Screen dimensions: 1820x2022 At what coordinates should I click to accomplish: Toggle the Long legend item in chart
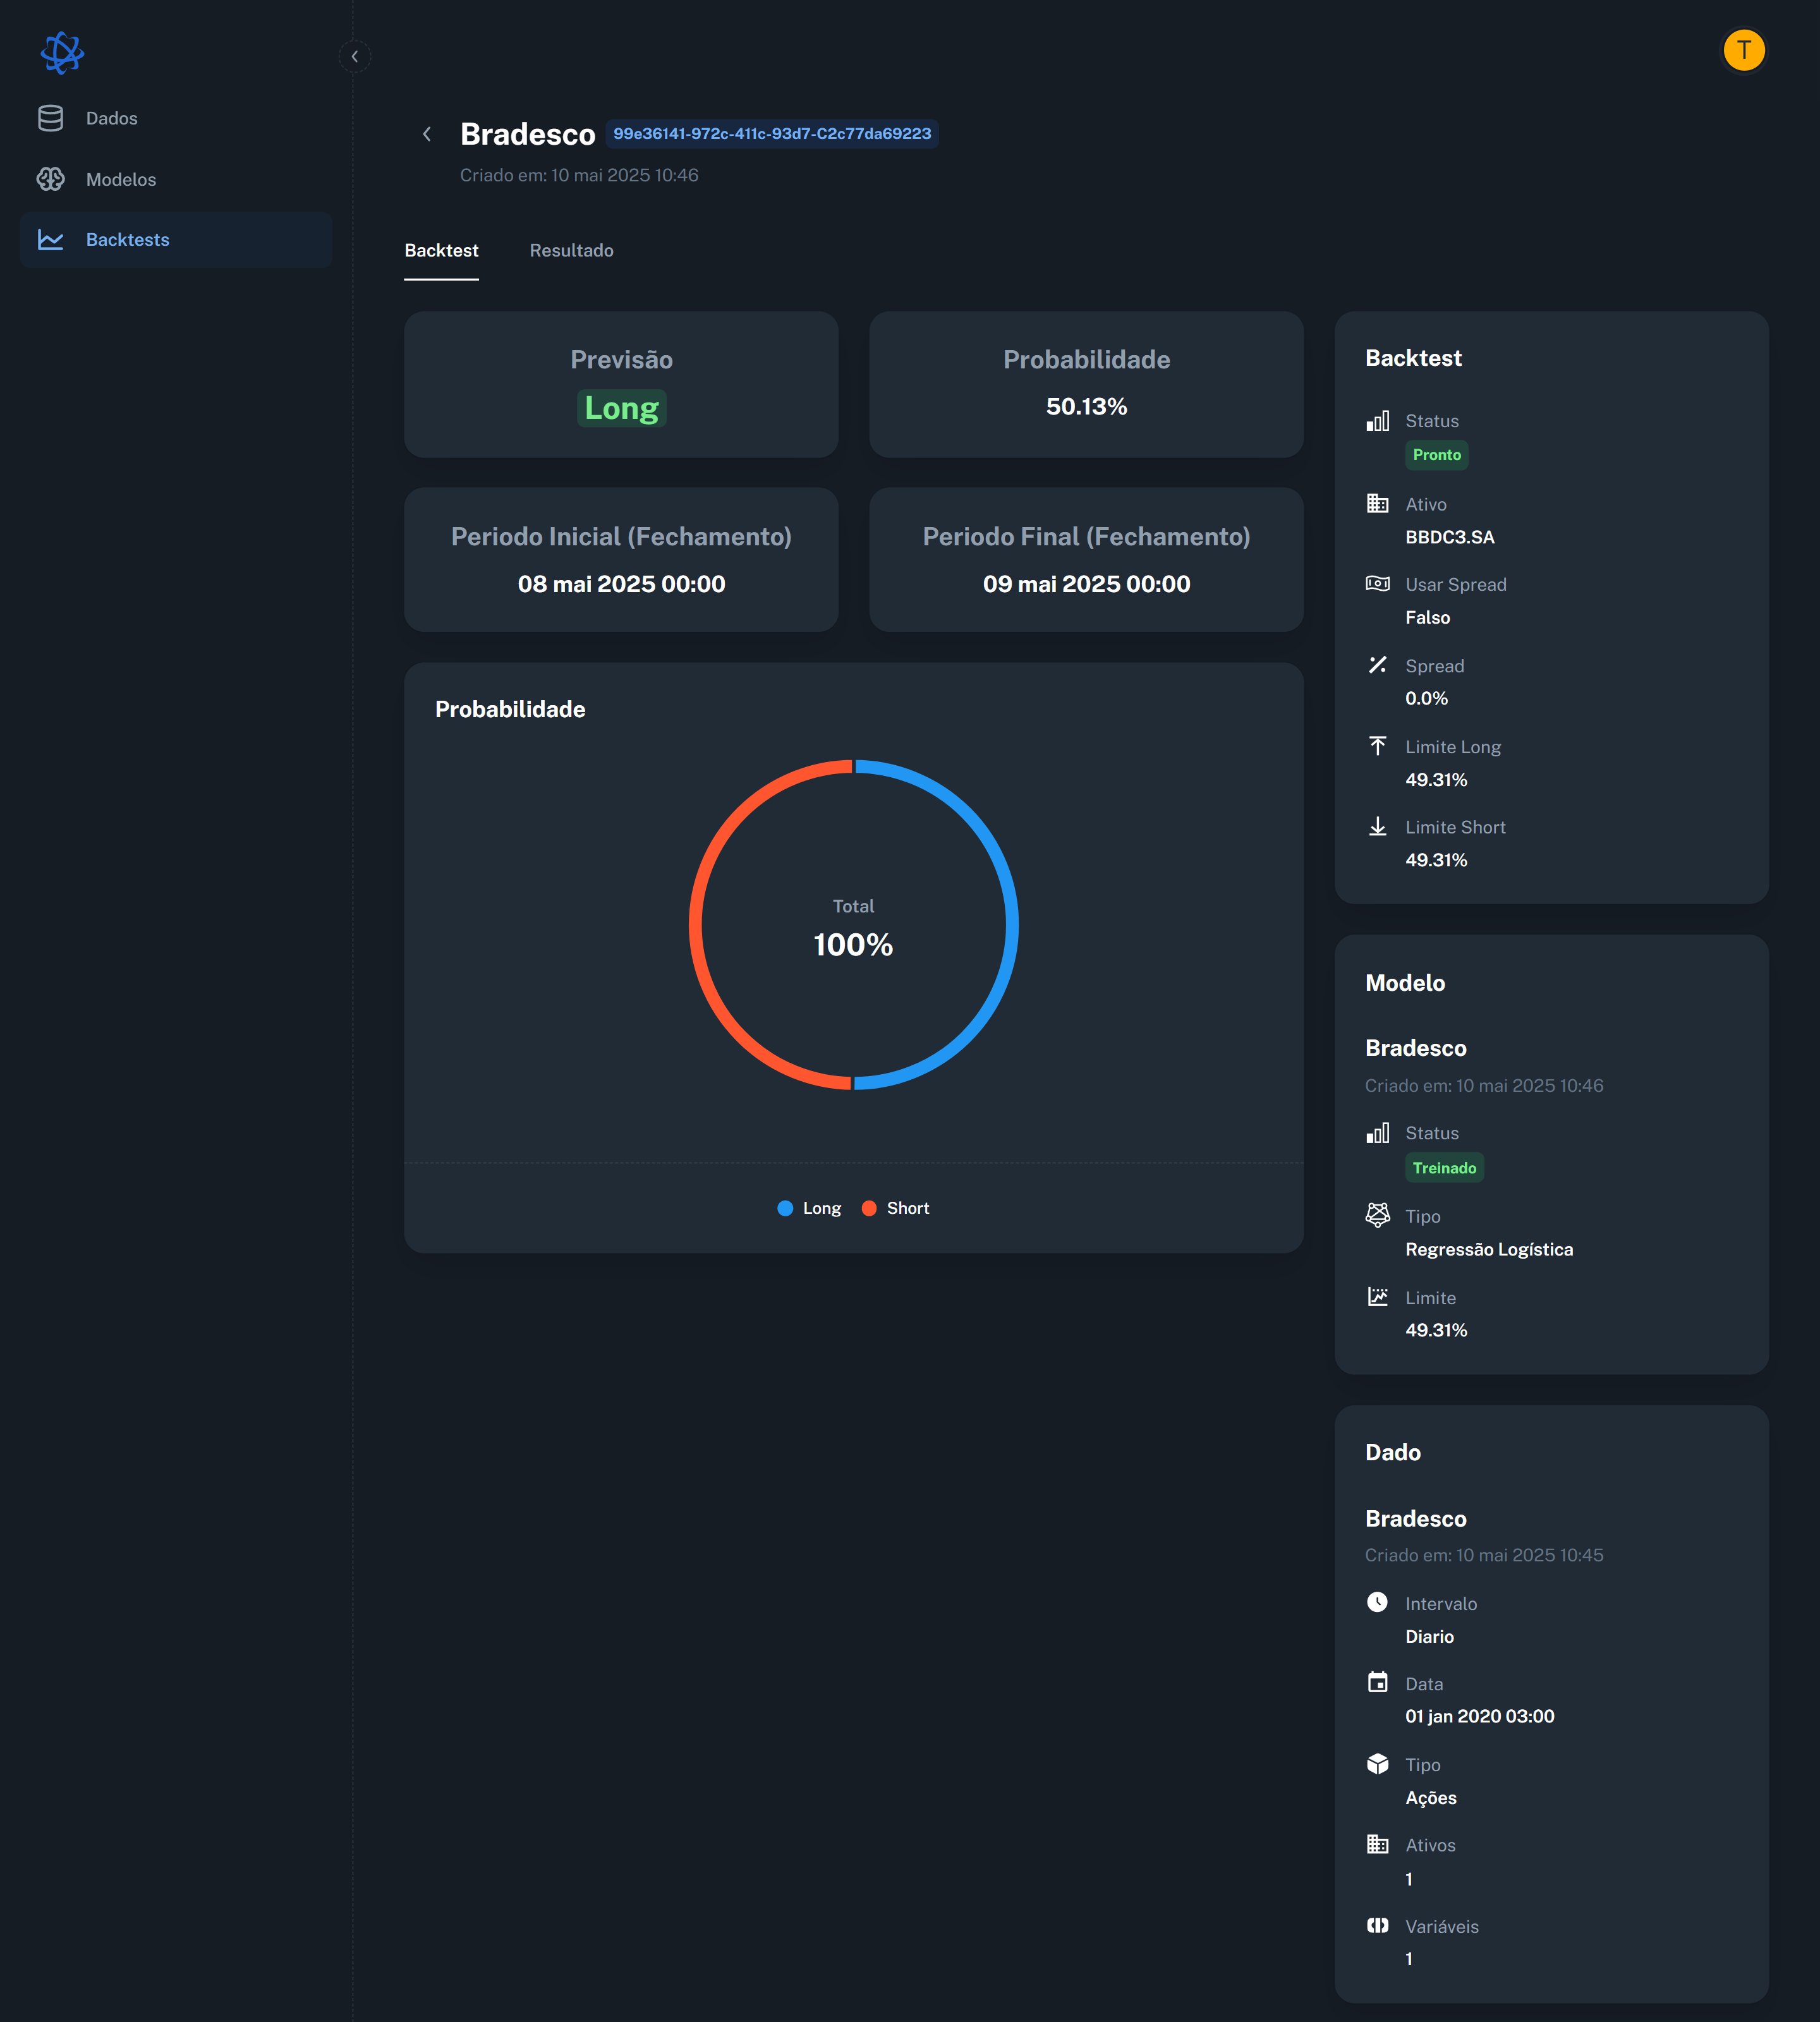pos(809,1208)
